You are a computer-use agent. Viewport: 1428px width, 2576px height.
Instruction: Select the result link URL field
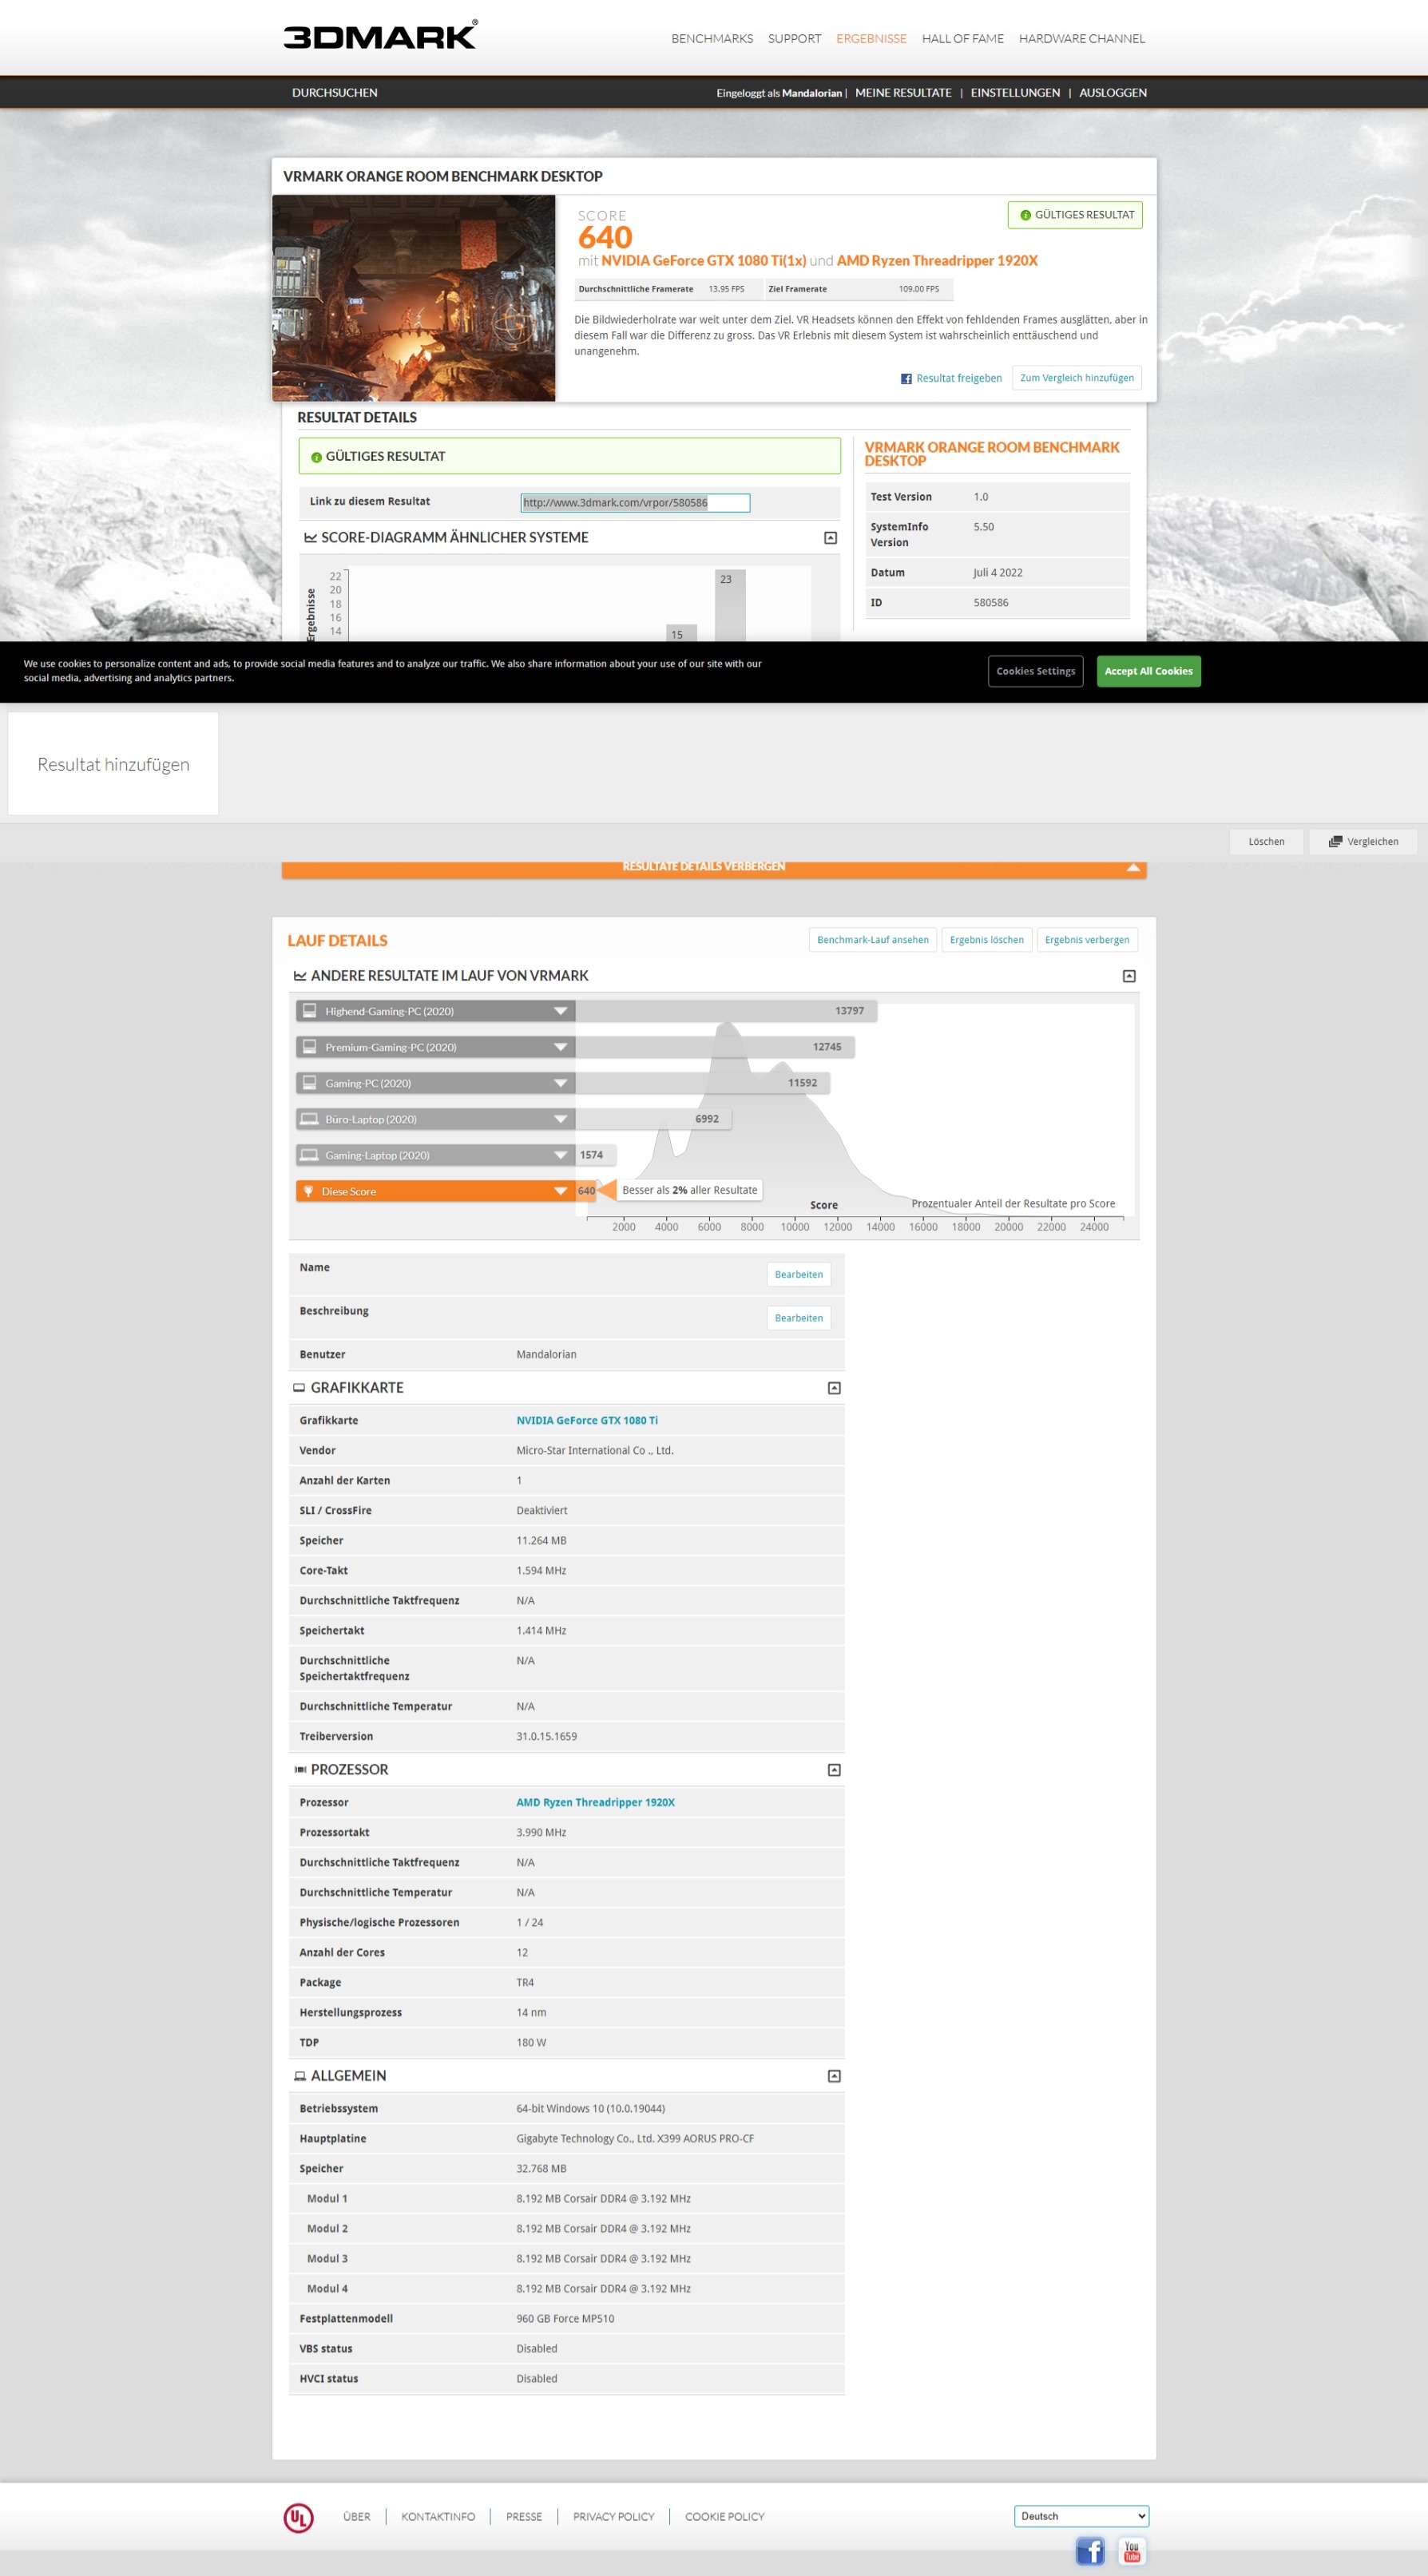click(635, 503)
